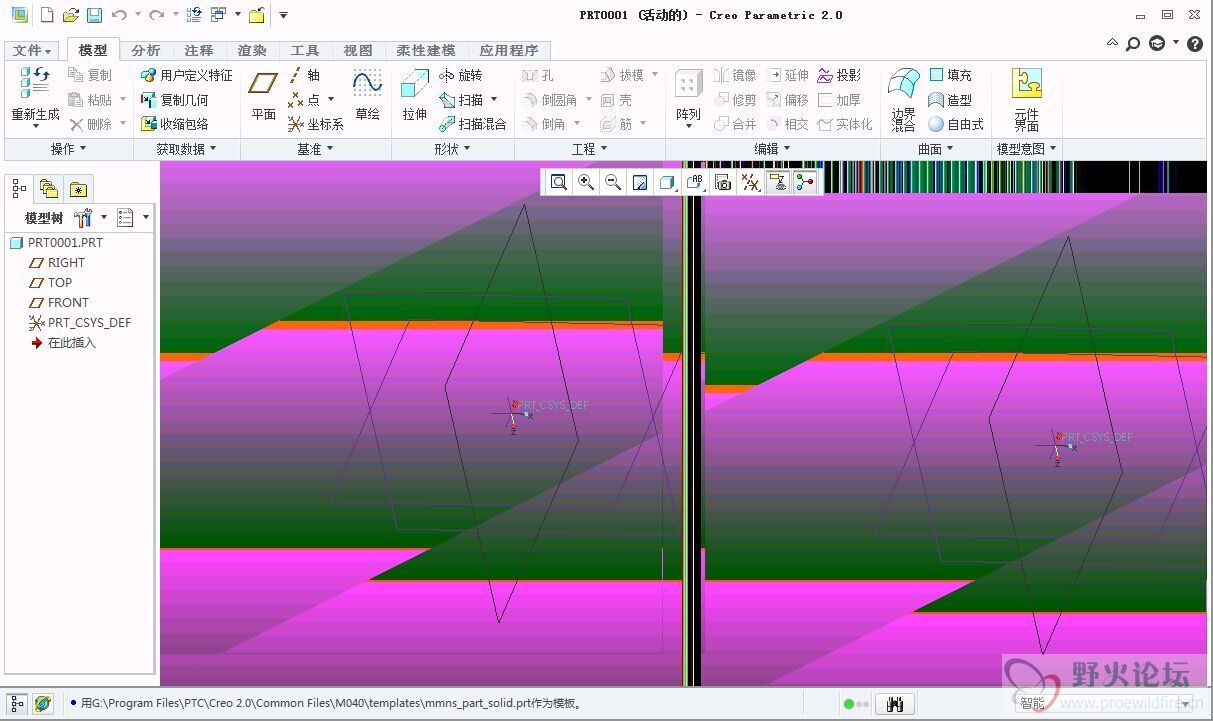The width and height of the screenshot is (1213, 721).
Task: Select the 自由式 (Freestyle) tool
Action: (956, 124)
